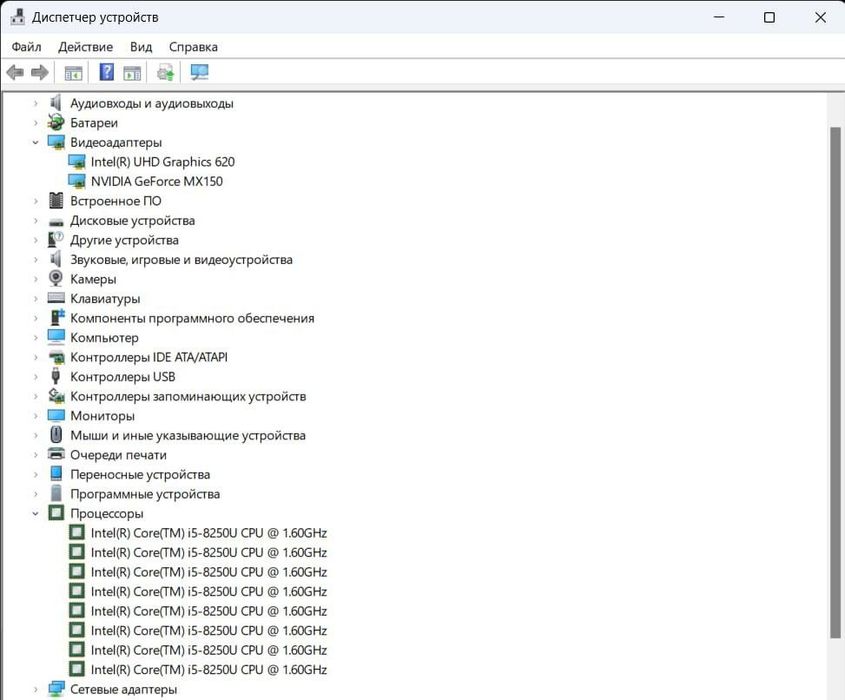Expand the Батареи branch
Viewport: 845px width, 700px height.
36,123
